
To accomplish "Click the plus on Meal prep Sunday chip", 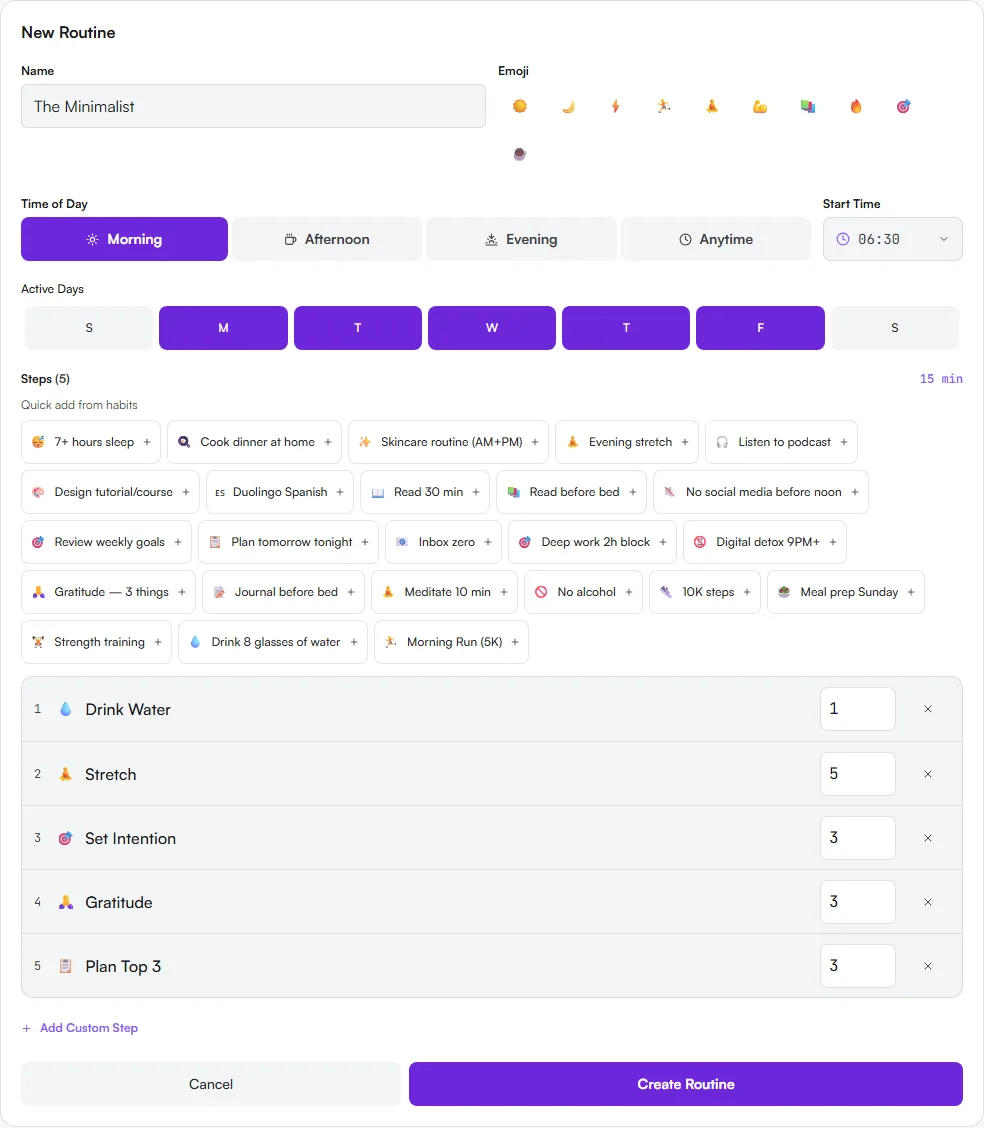I will [x=911, y=592].
